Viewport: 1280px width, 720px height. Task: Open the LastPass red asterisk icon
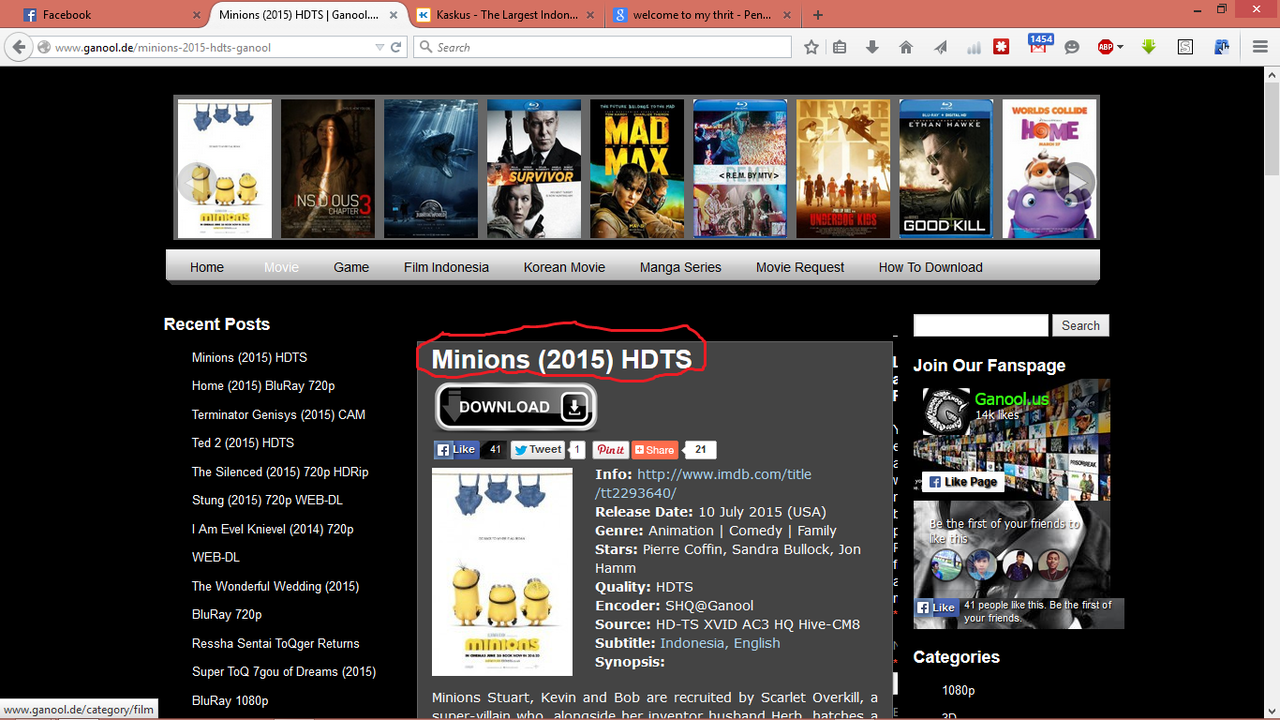pos(1002,47)
